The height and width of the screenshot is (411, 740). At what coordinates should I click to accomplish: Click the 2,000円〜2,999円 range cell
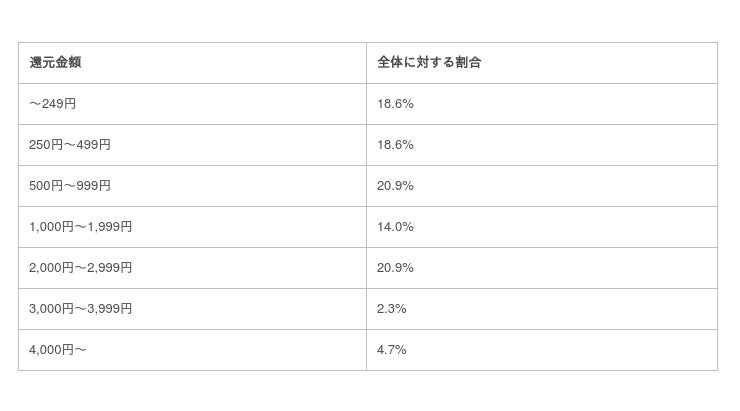click(x=80, y=268)
